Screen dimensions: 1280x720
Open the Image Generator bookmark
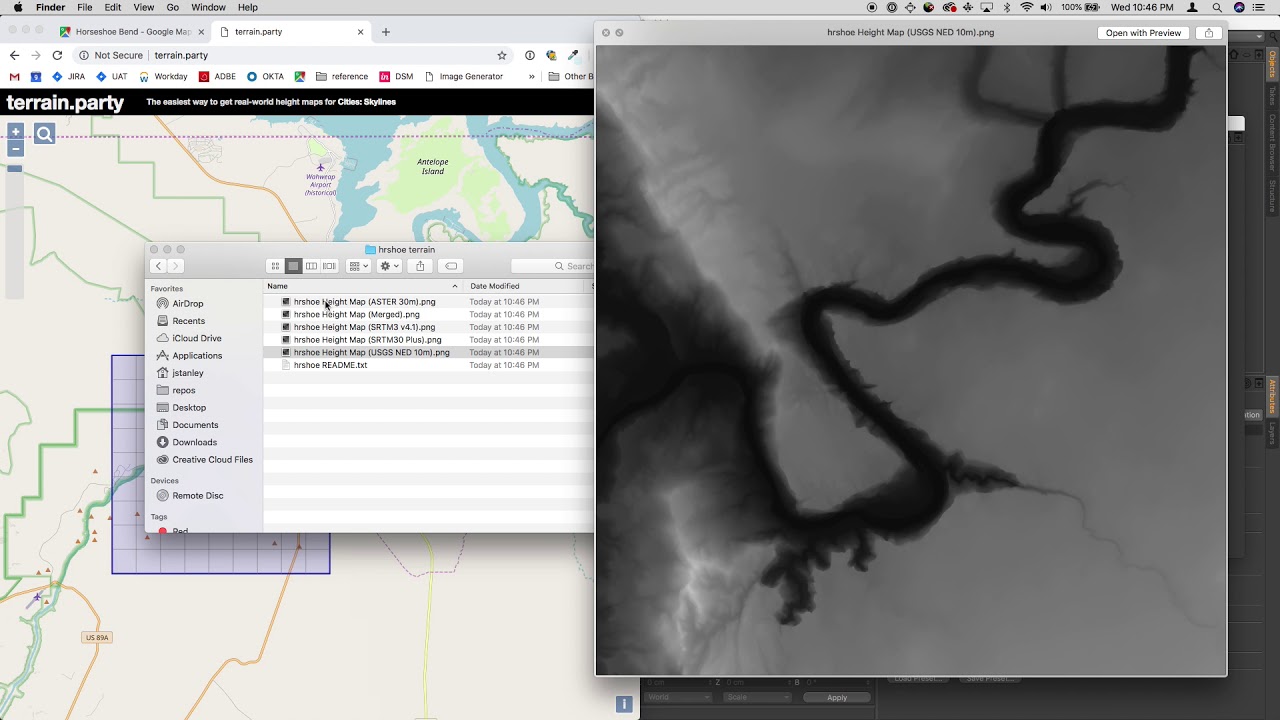tap(464, 76)
